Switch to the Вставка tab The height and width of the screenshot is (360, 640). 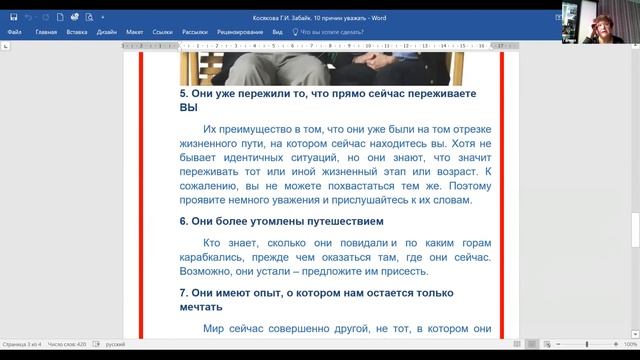[x=77, y=32]
